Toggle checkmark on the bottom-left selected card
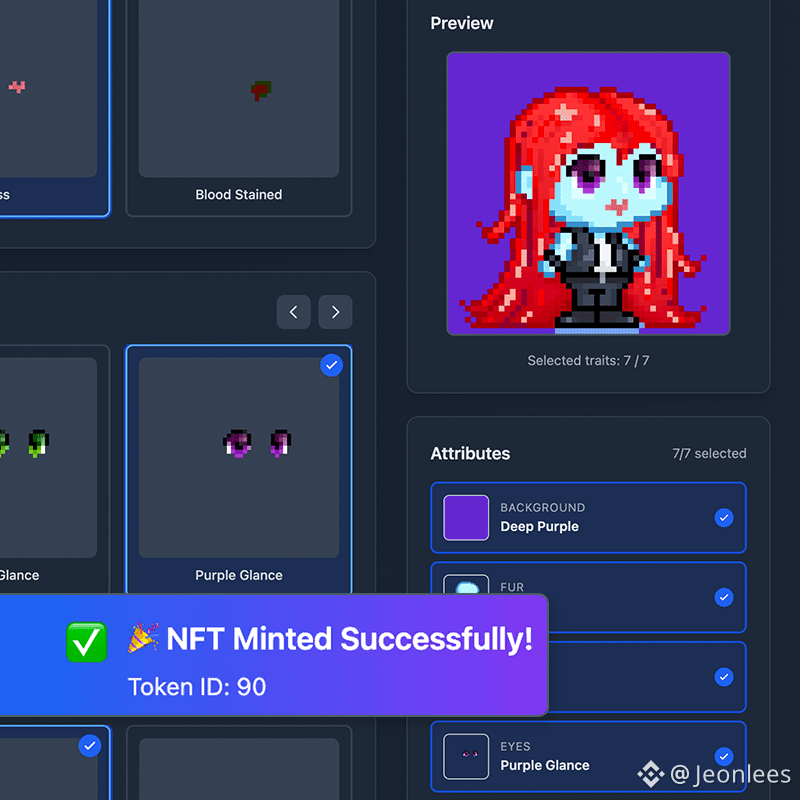The width and height of the screenshot is (800, 800). [90, 746]
